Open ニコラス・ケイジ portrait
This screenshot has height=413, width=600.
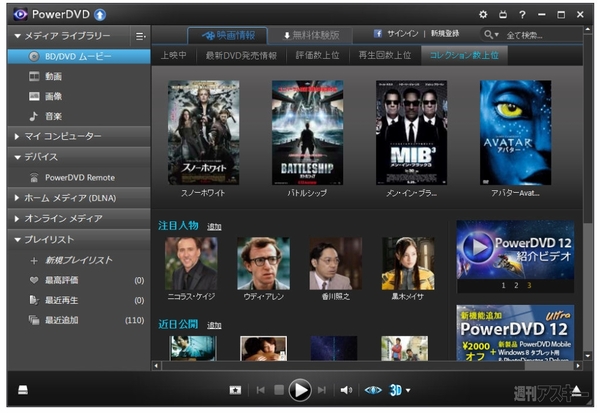coord(191,263)
